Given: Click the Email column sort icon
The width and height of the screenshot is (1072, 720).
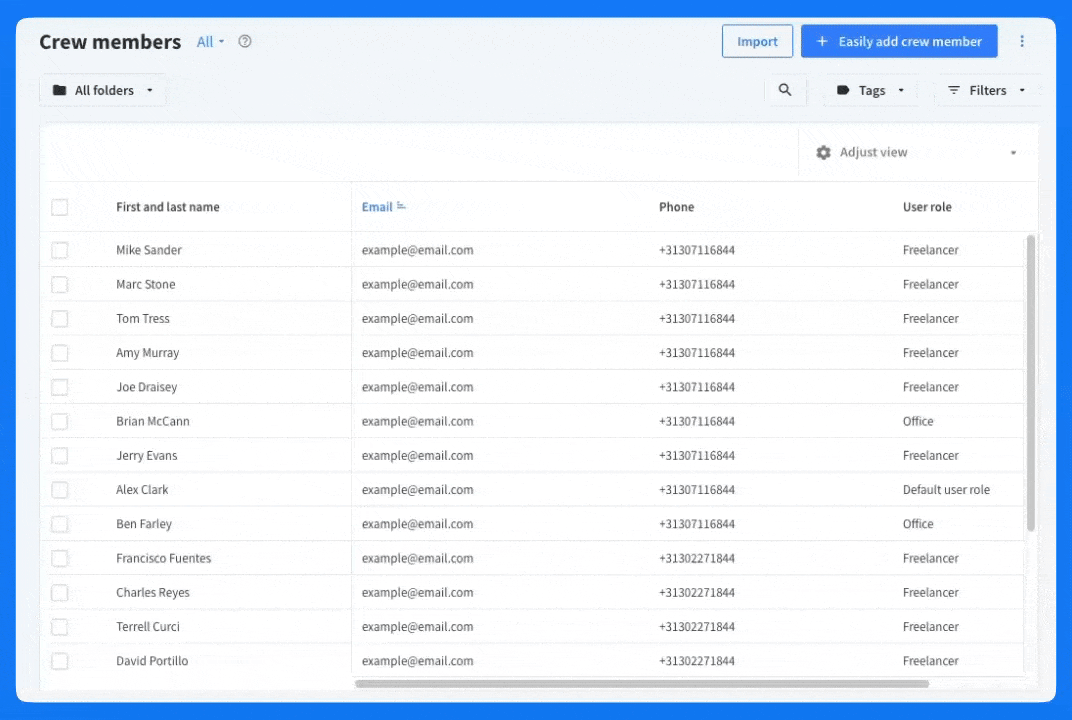Looking at the screenshot, I should click(402, 207).
